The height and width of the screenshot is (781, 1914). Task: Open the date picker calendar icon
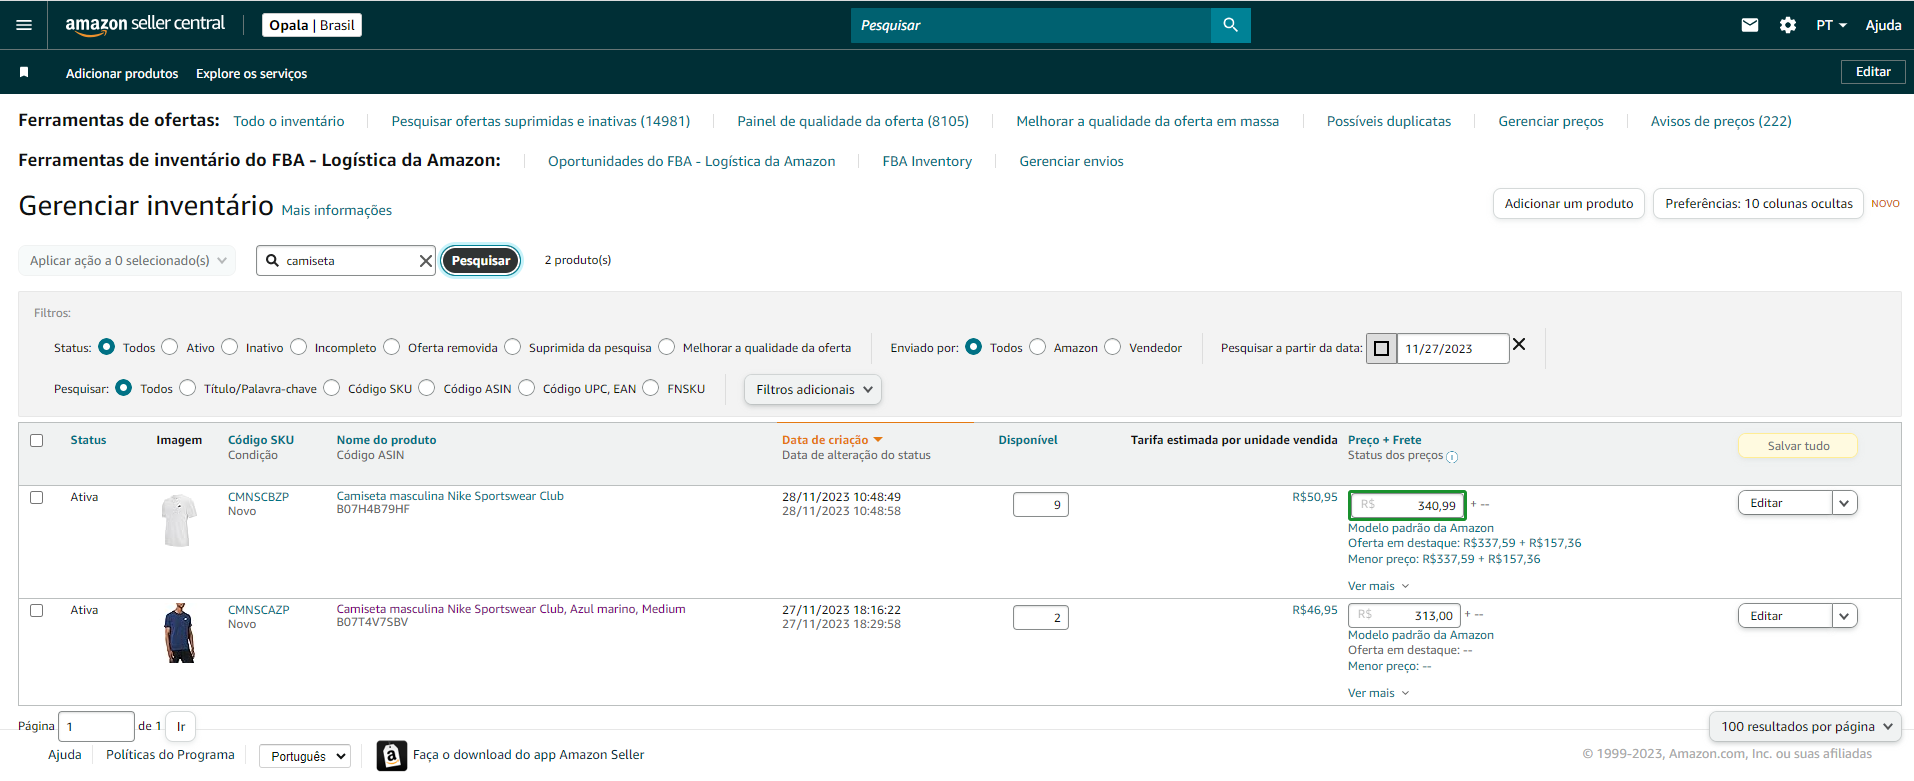point(1381,348)
